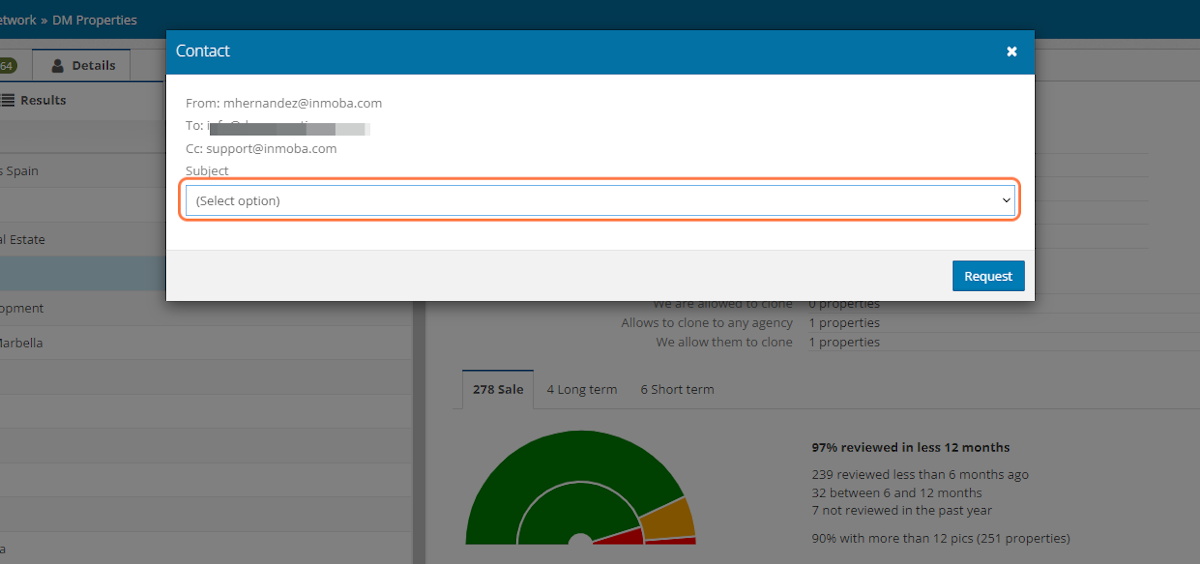Open the DM Properties breadcrumb link

(x=95, y=20)
